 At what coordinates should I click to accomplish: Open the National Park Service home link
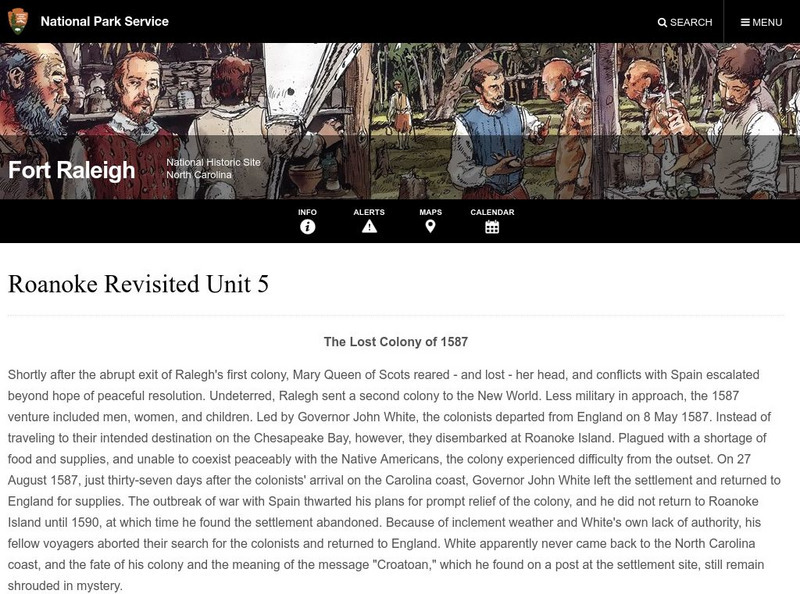click(105, 21)
